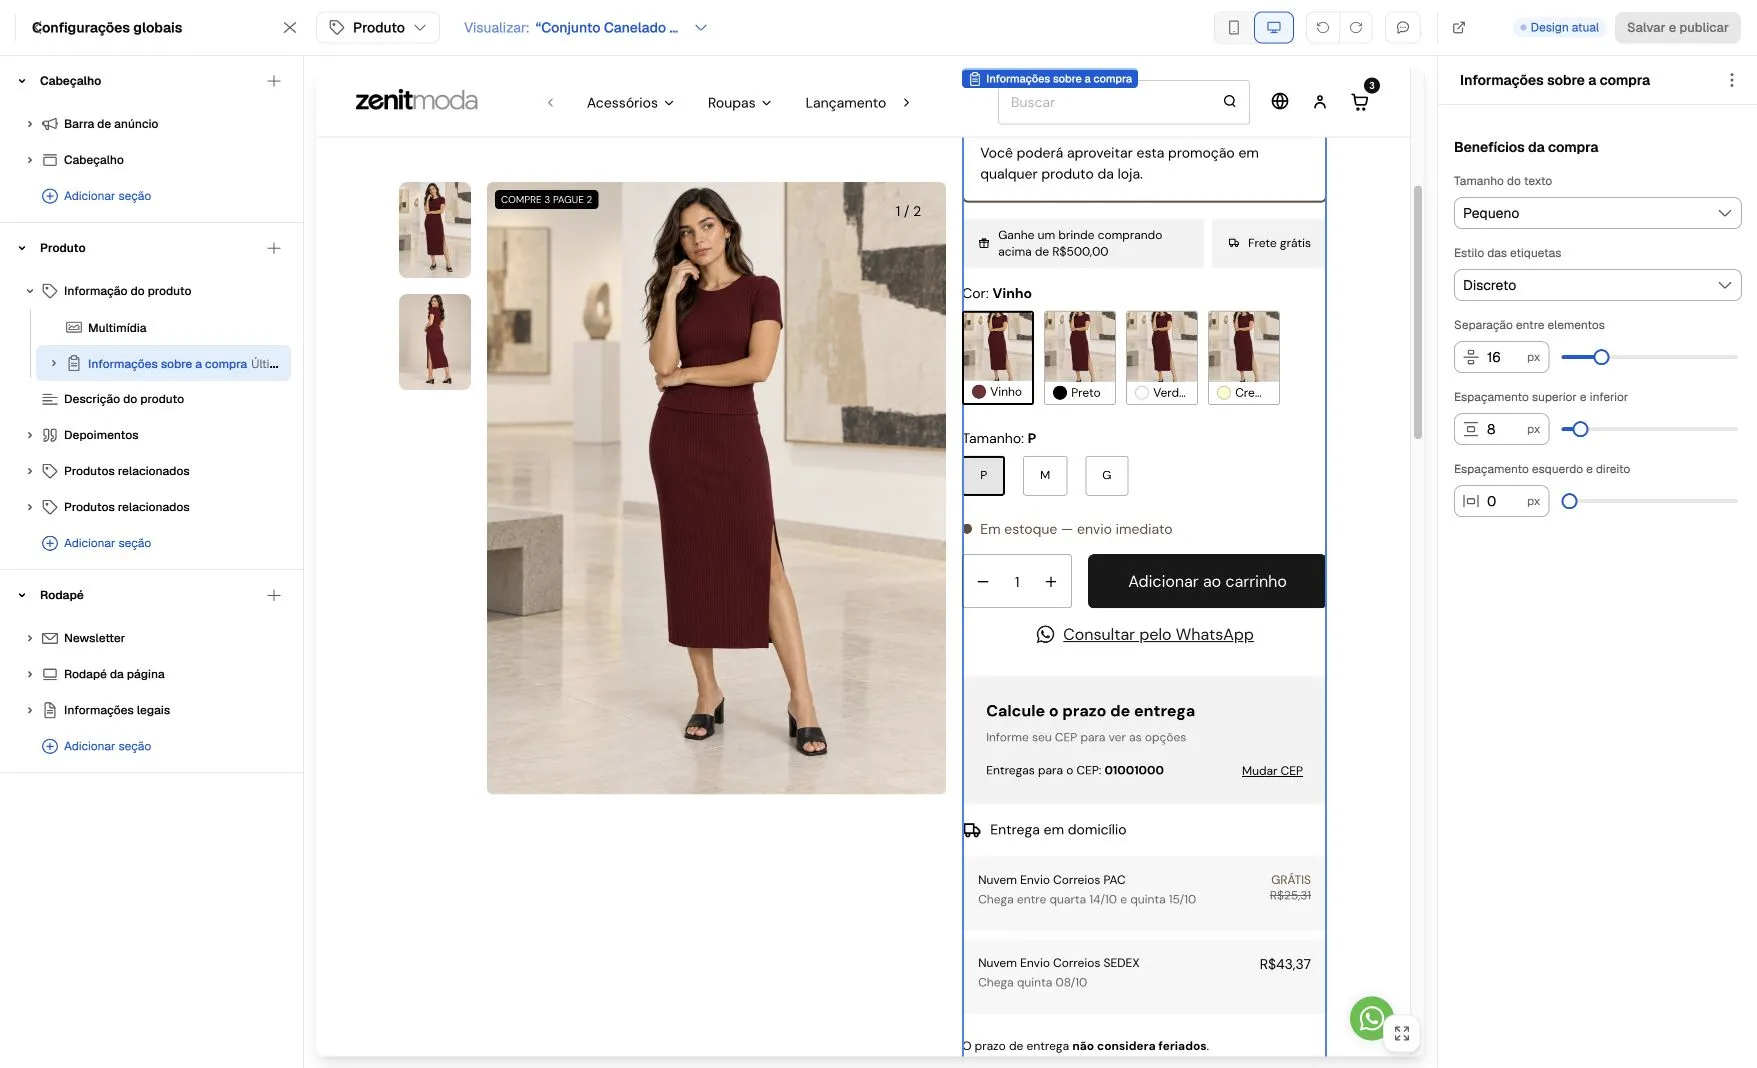Add a block to Produto with plus icon
This screenshot has width=1757, height=1068.
[274, 248]
